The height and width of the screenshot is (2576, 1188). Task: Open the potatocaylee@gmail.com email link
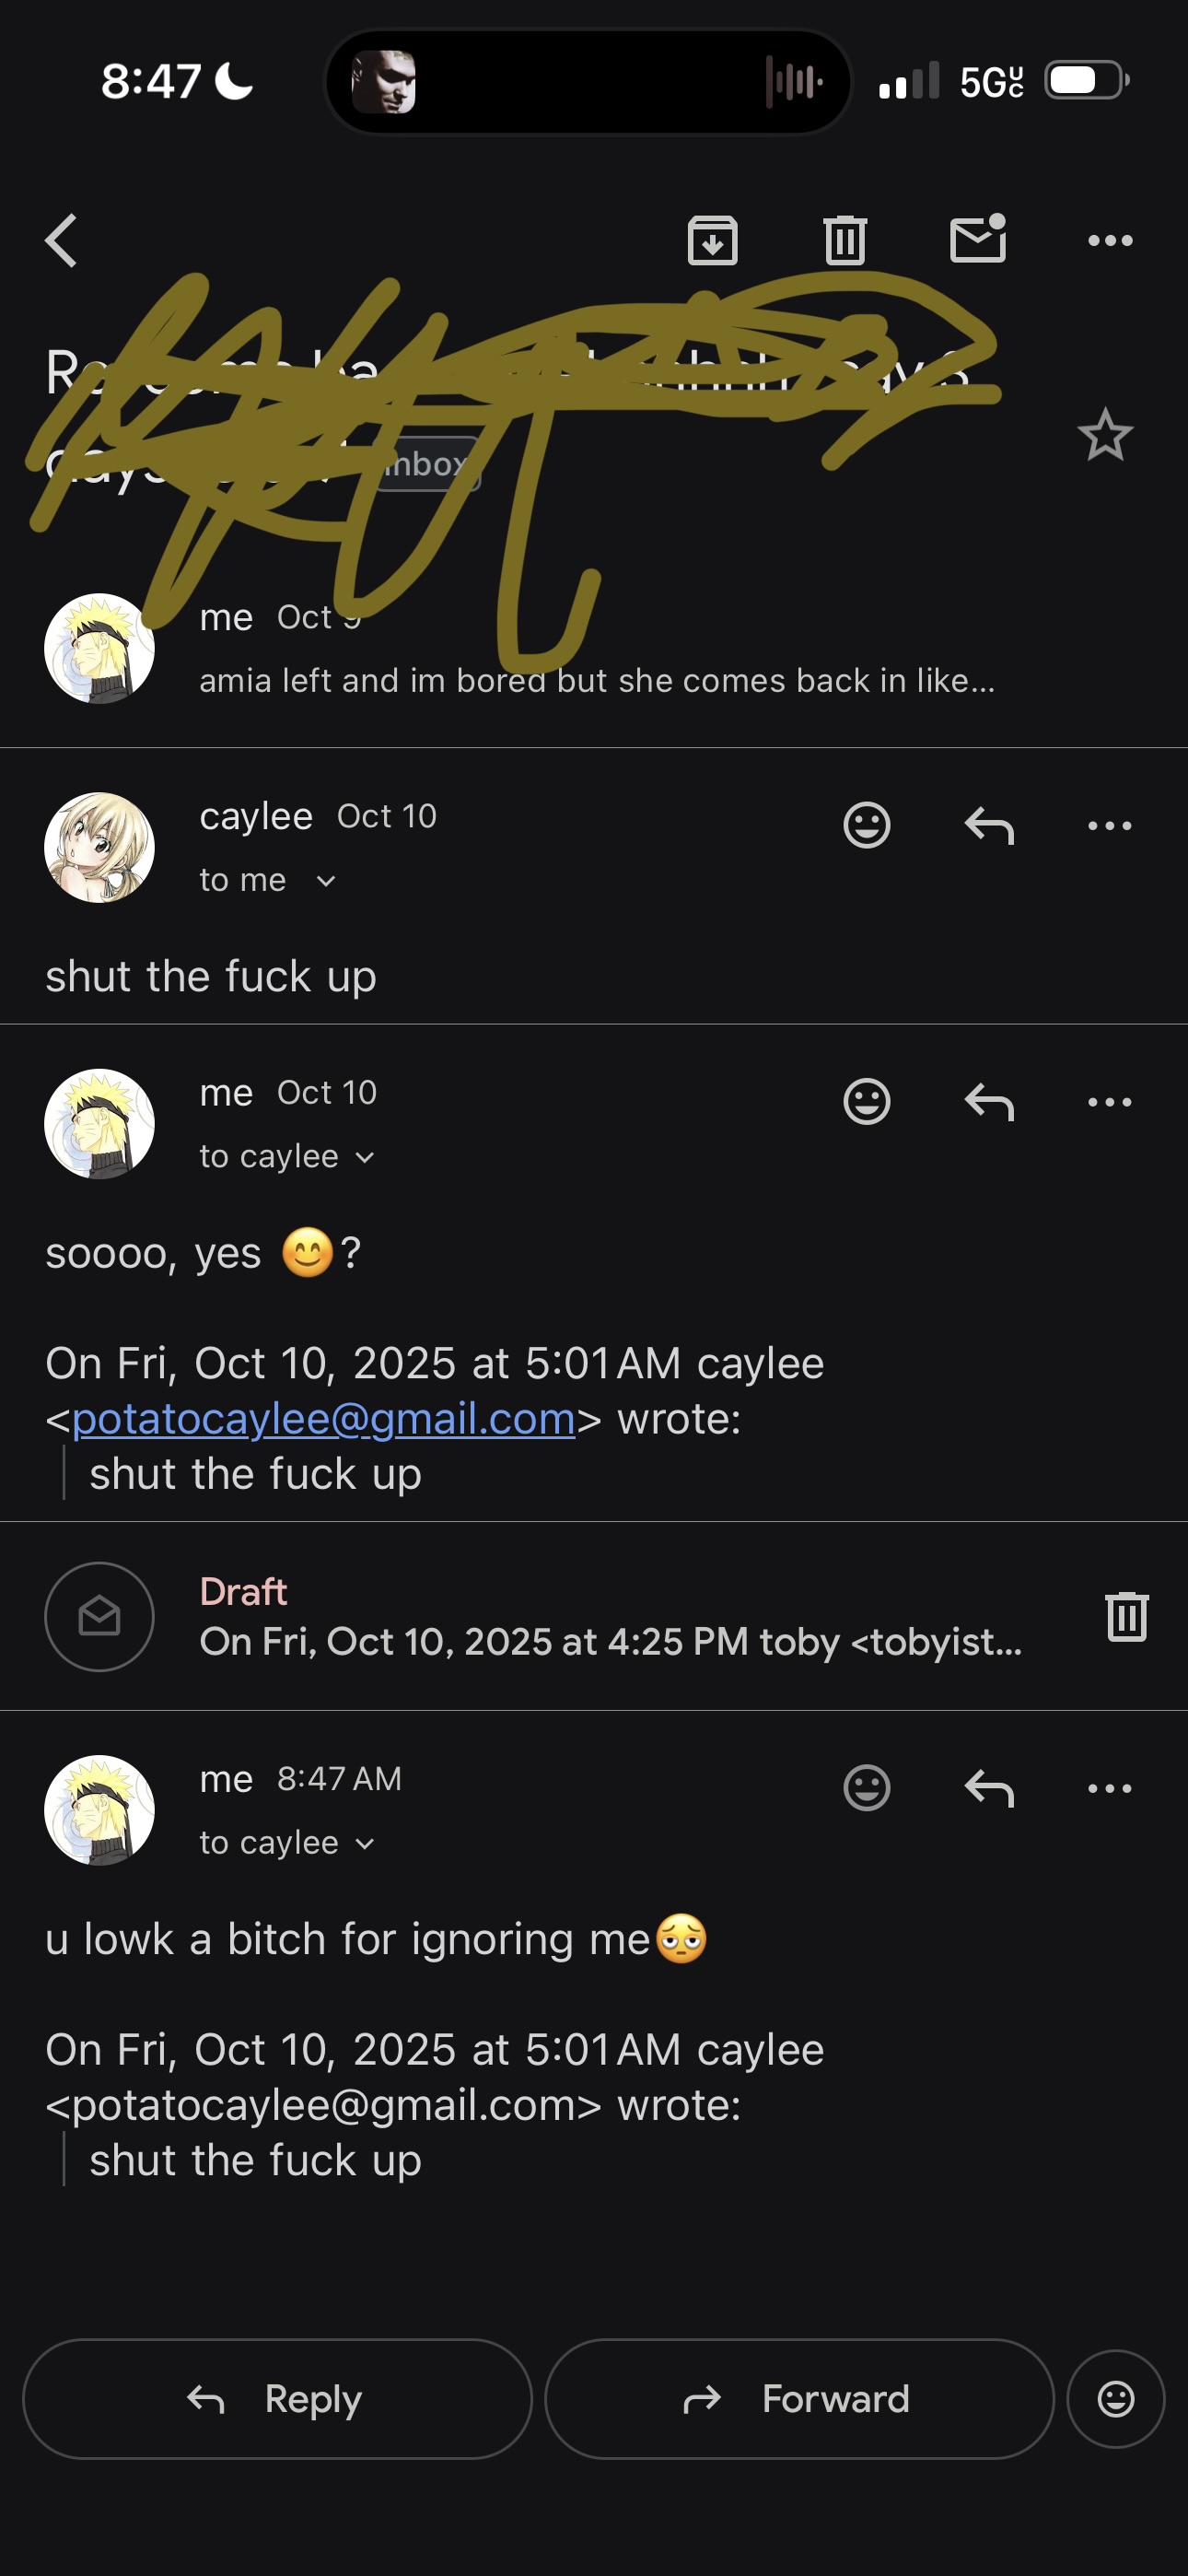tap(323, 1419)
